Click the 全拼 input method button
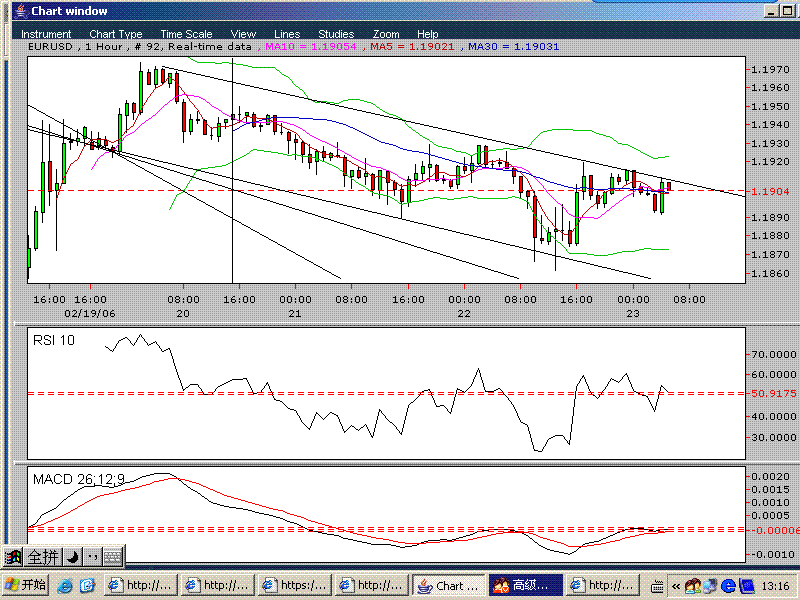 coord(43,557)
